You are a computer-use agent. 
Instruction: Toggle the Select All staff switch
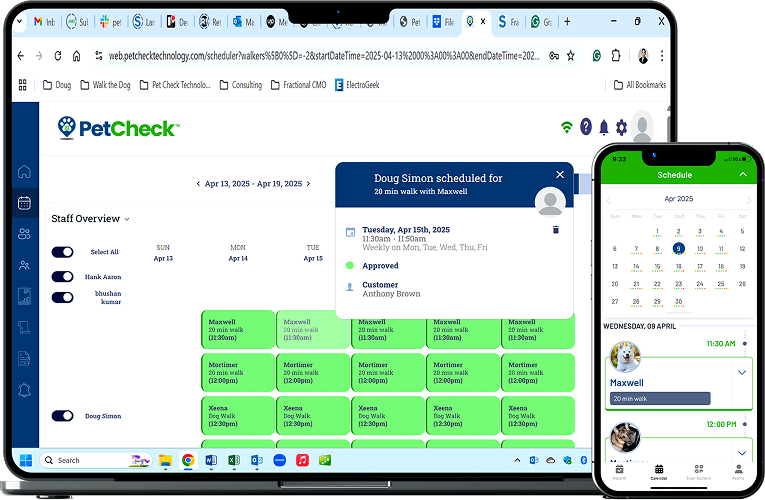pos(62,252)
